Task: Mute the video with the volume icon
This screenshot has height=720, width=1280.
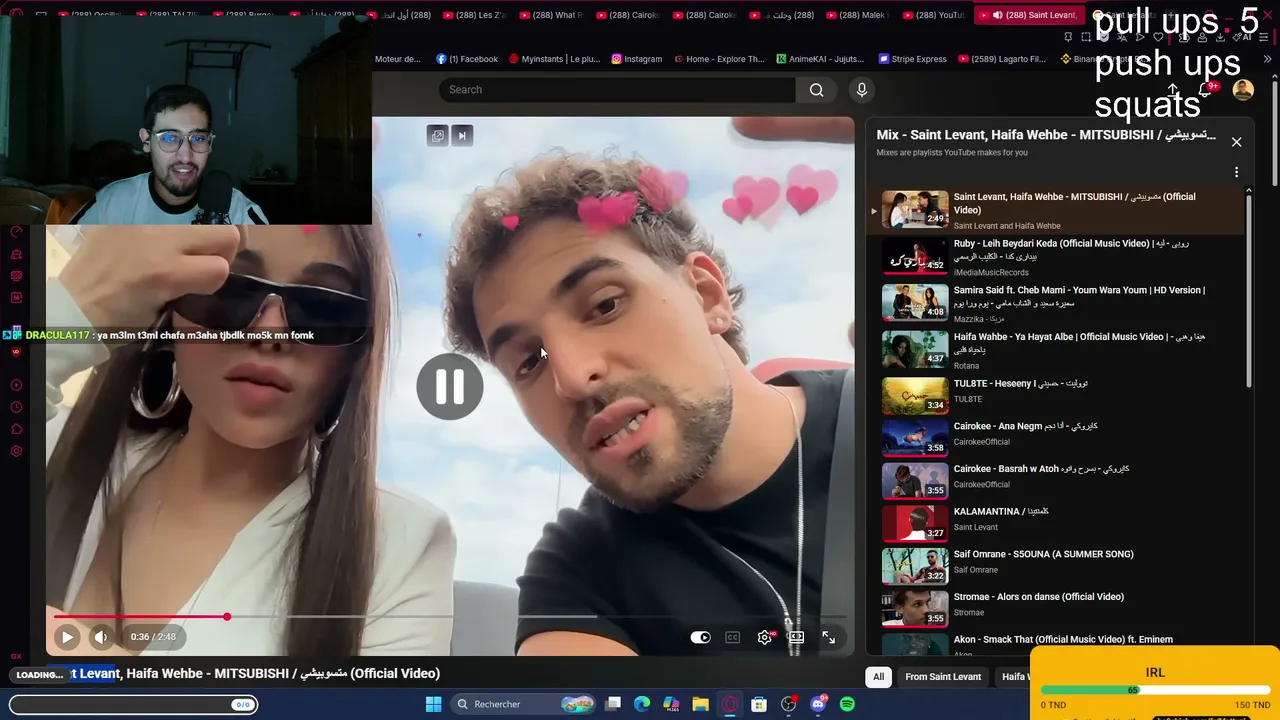Action: 101,637
